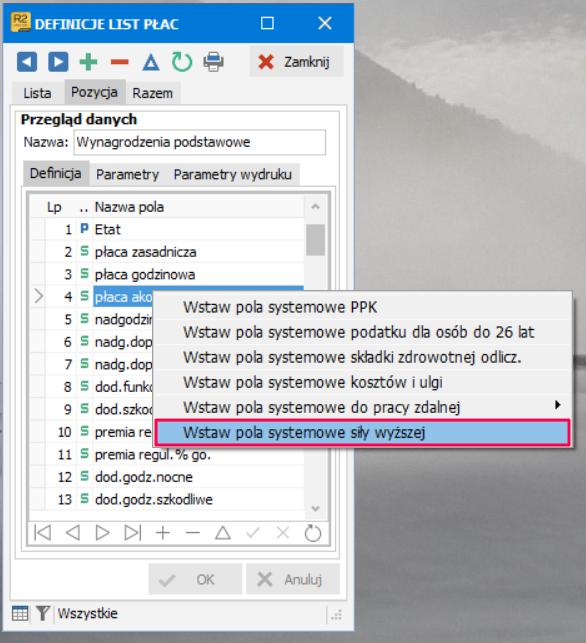Click the S type icon for płaca zasadnicza

(x=84, y=251)
